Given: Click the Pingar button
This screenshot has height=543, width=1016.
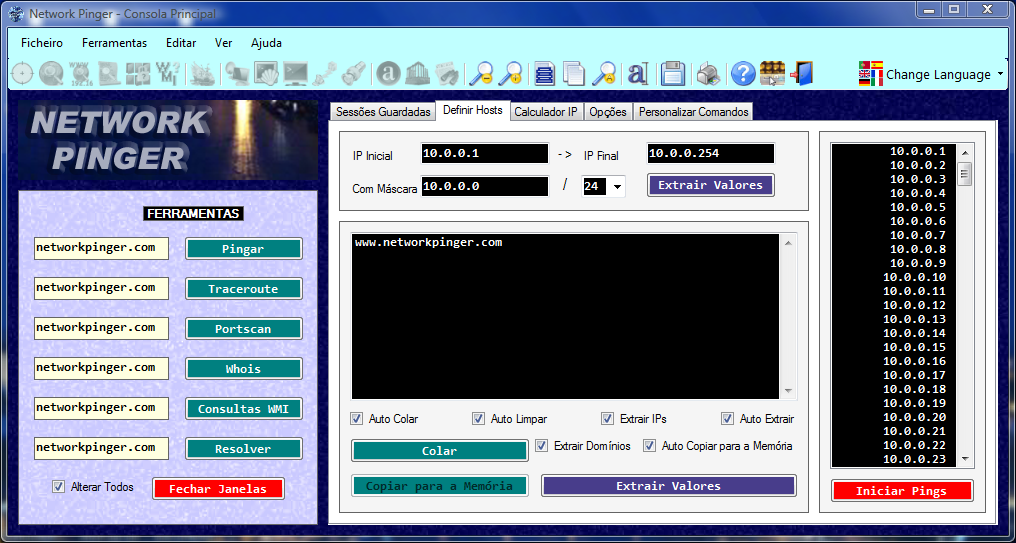Looking at the screenshot, I should (244, 249).
